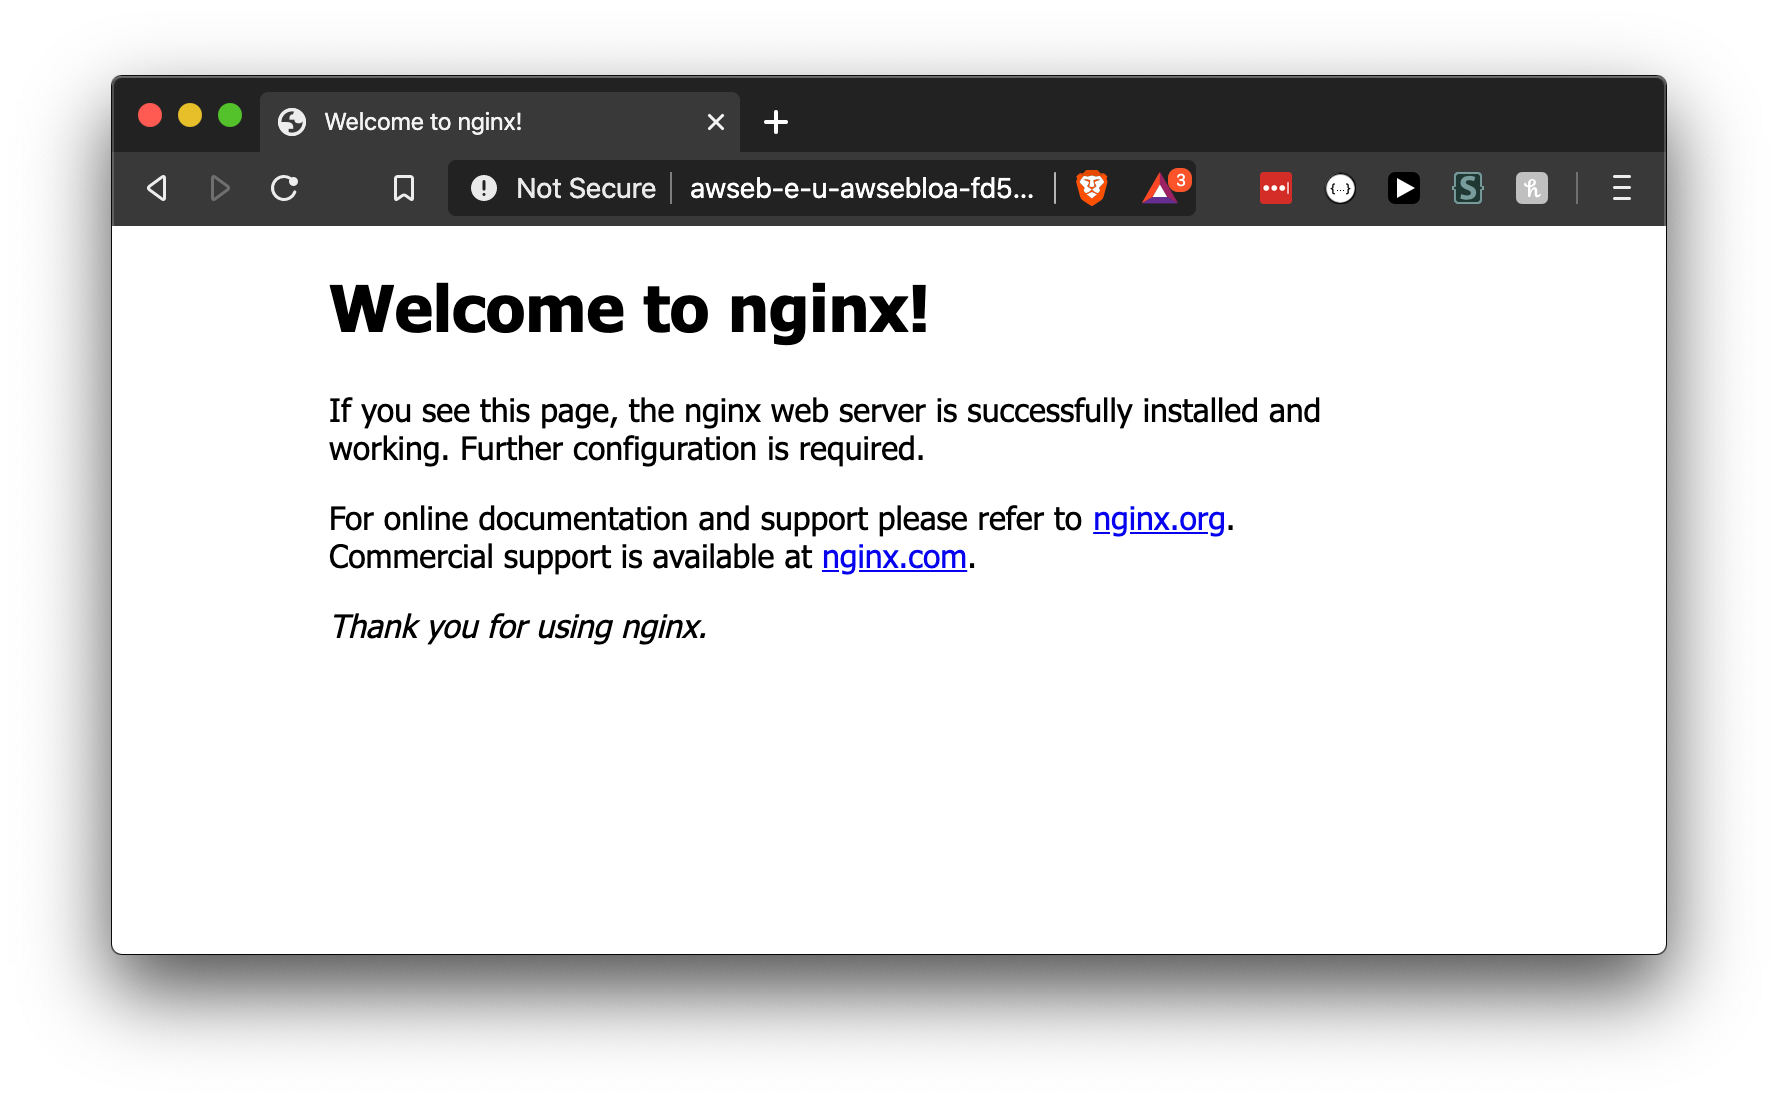Viewport: 1778px width, 1102px height.
Task: Click the address bar URL text
Action: coord(861,188)
